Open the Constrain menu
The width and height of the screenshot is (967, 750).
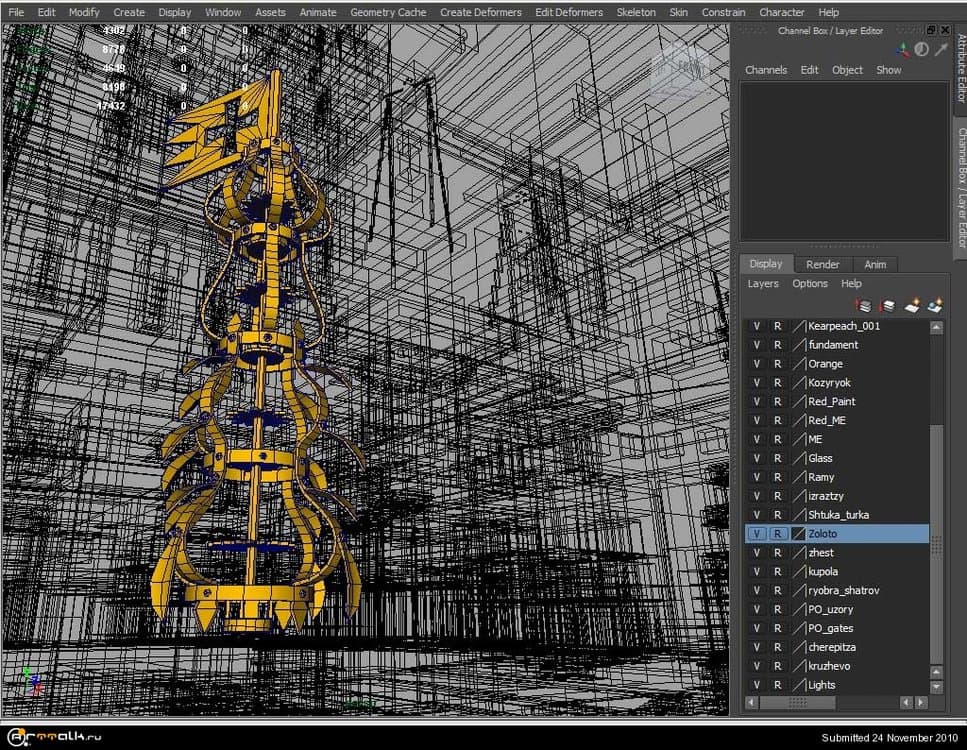tap(723, 12)
